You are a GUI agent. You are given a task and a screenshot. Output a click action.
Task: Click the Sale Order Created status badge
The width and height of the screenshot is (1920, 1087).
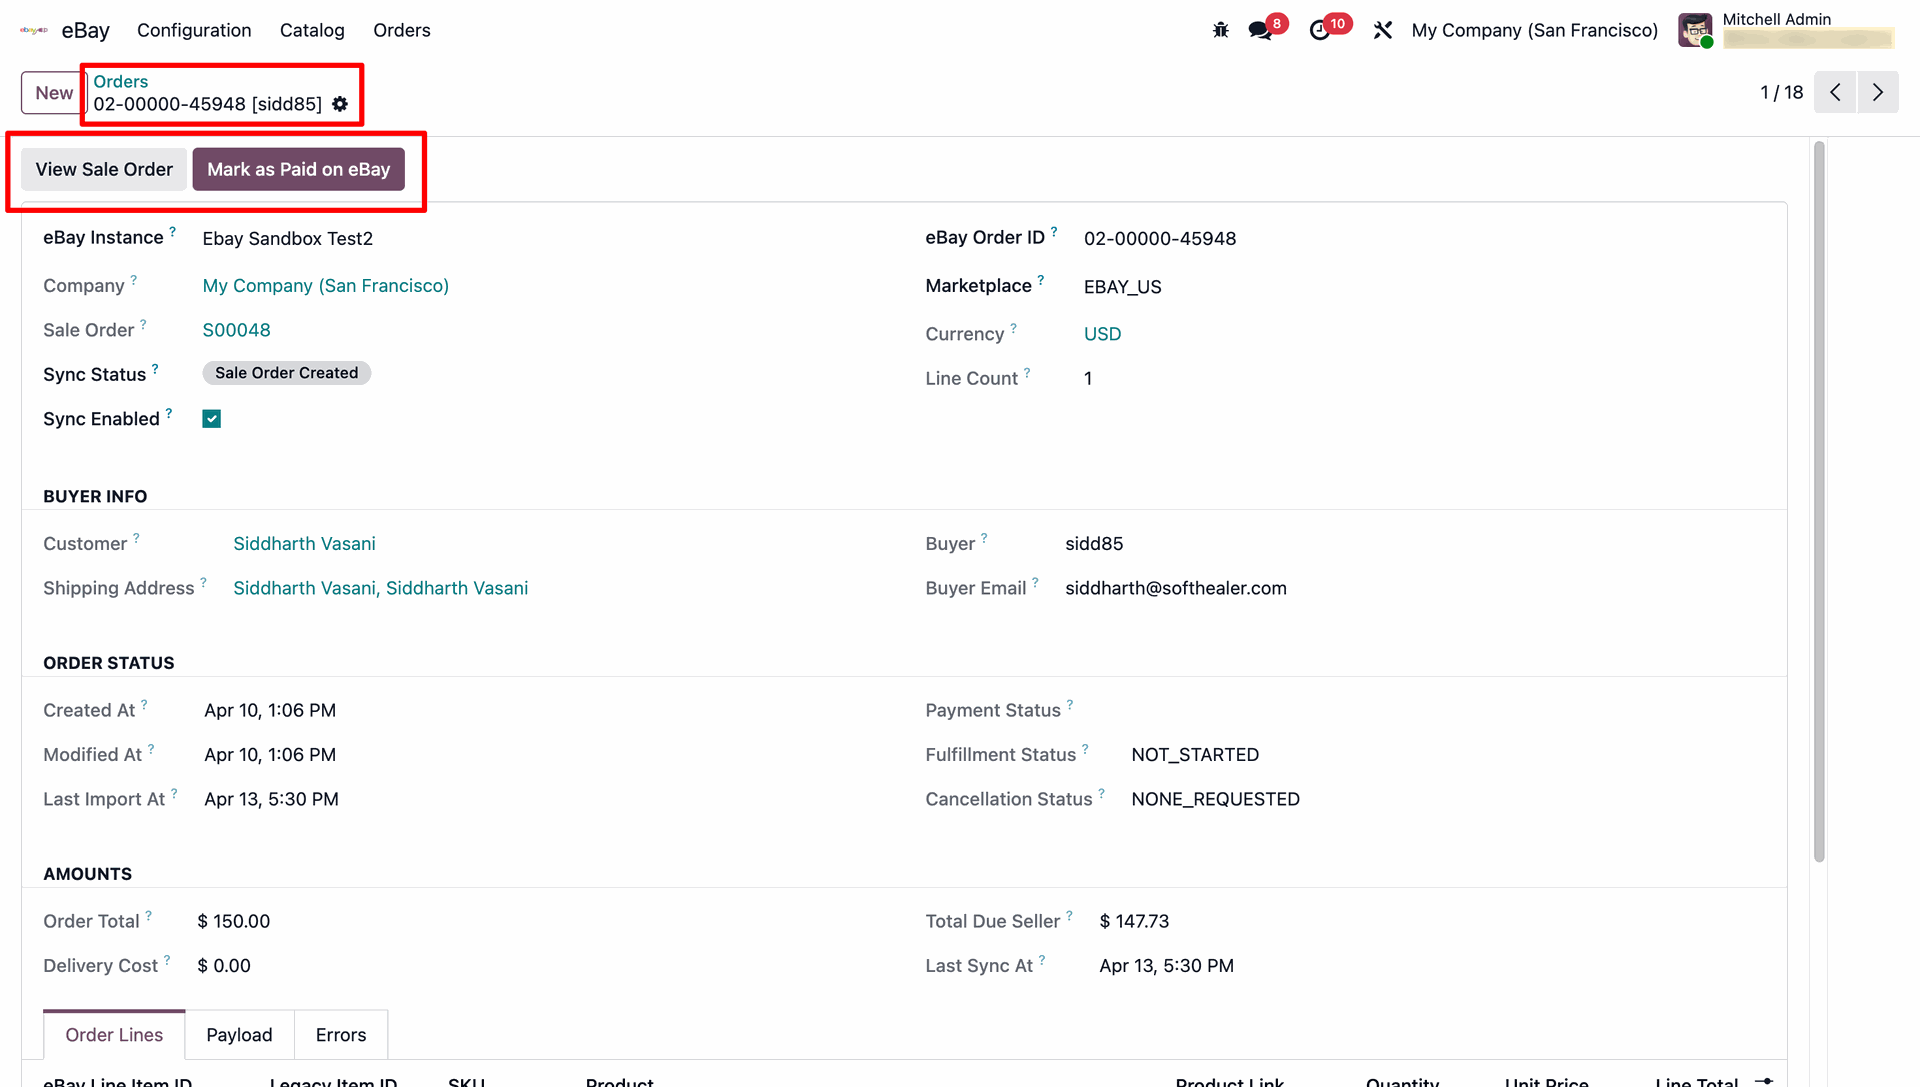pyautogui.click(x=287, y=373)
